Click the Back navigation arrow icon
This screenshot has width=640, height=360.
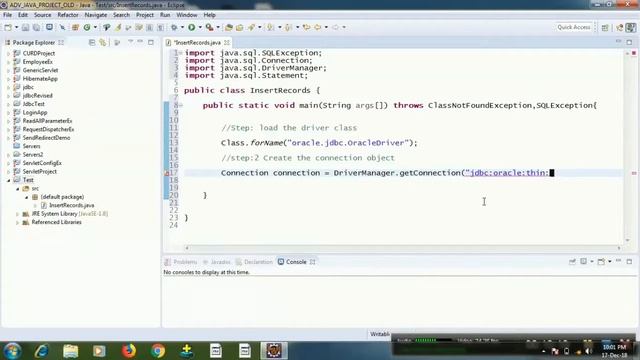pos(318,27)
